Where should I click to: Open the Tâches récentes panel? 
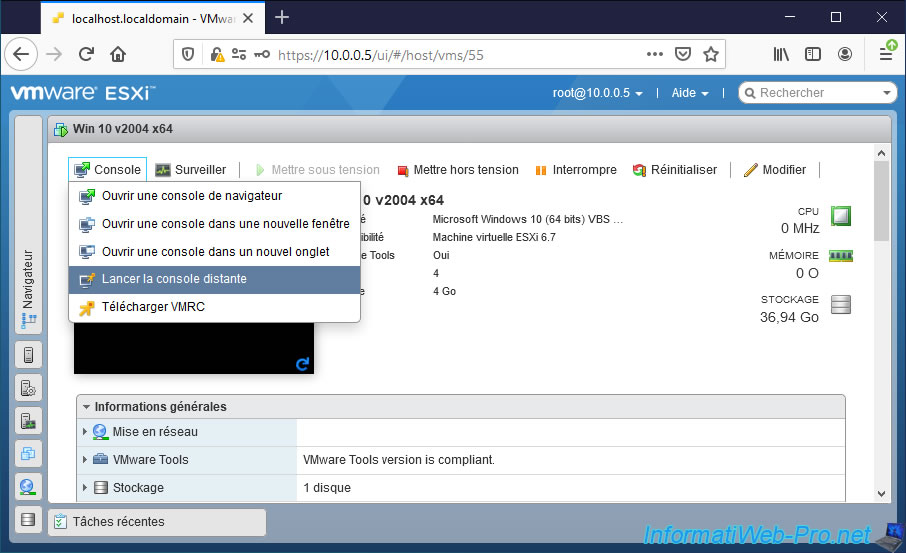(157, 522)
